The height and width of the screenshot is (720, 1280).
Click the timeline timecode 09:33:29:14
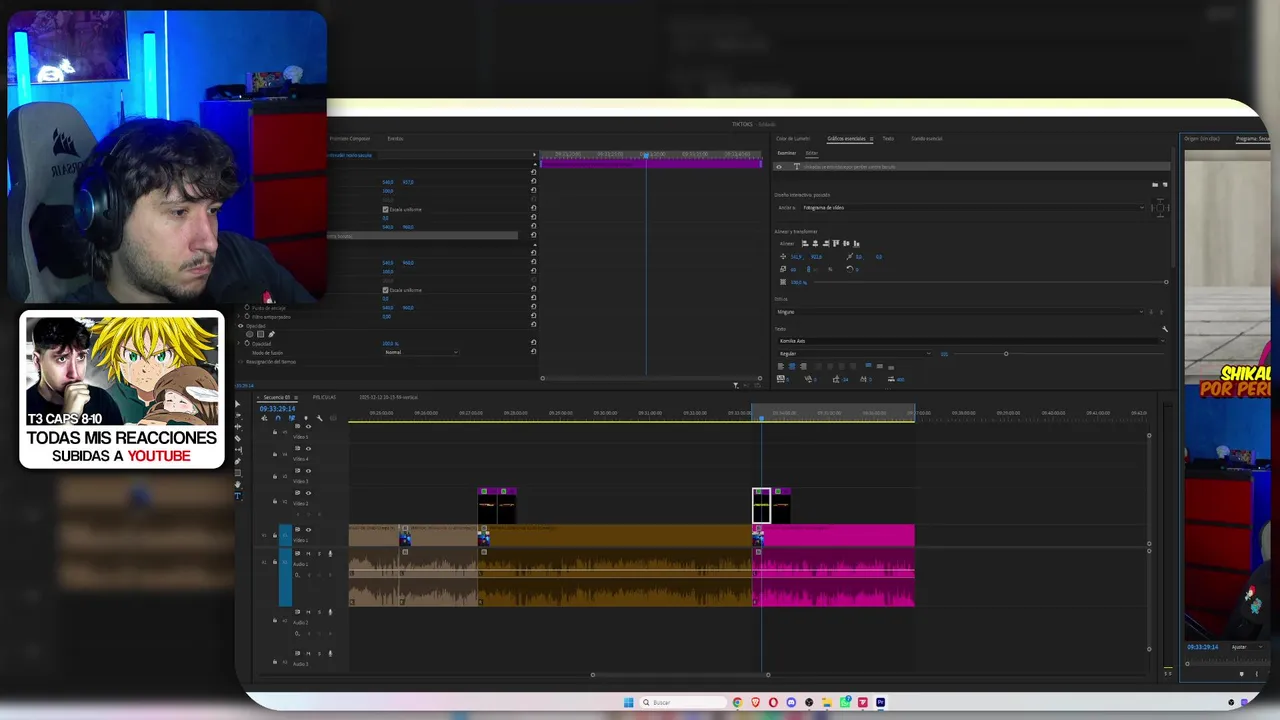[277, 408]
